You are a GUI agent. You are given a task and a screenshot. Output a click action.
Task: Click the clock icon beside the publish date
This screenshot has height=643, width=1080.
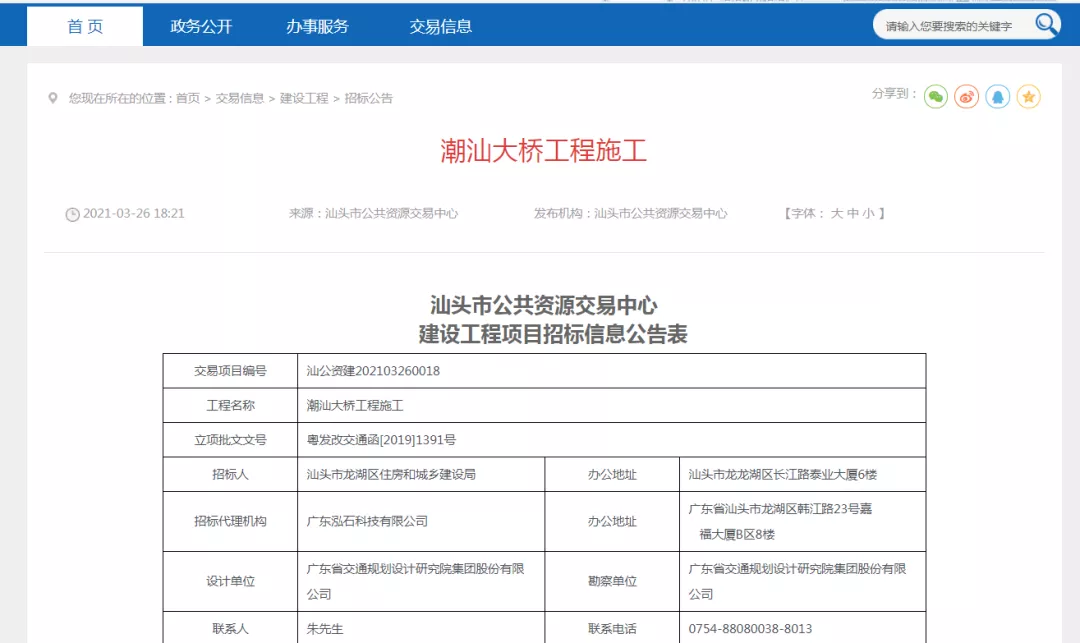click(72, 213)
